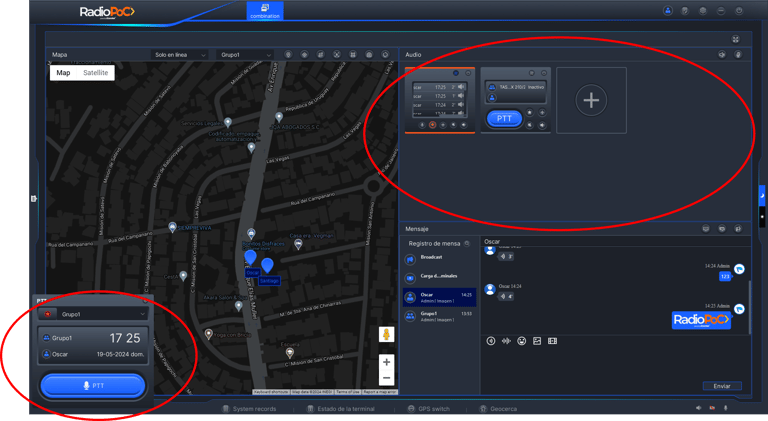
Task: Play Oscar's 14:24 voice message
Action: pos(506,296)
